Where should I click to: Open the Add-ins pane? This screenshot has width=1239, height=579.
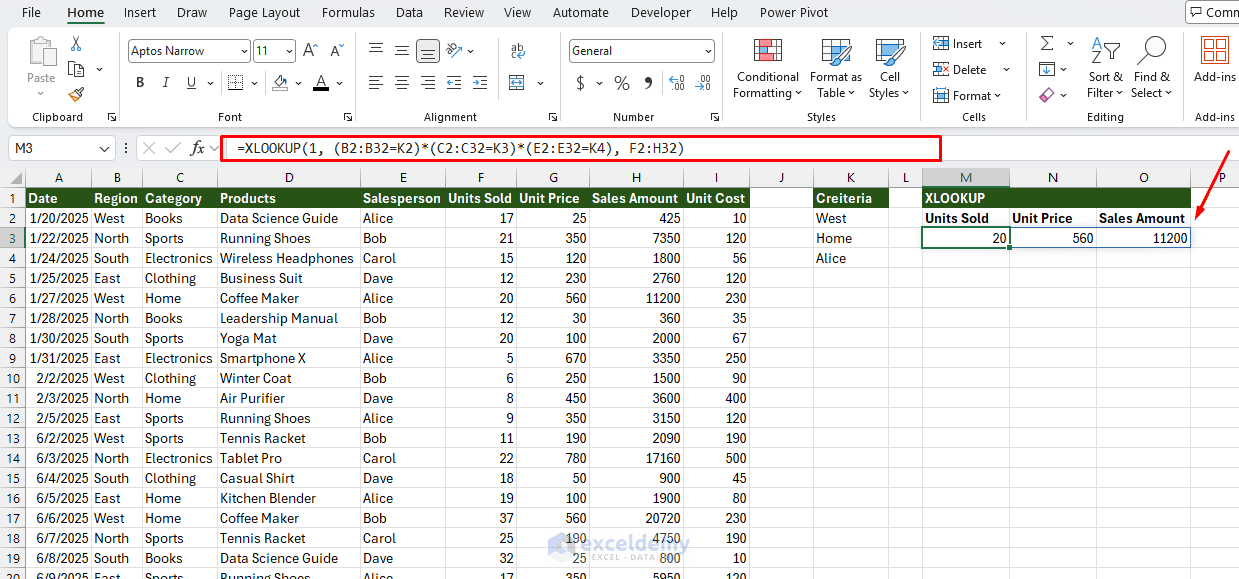1214,60
